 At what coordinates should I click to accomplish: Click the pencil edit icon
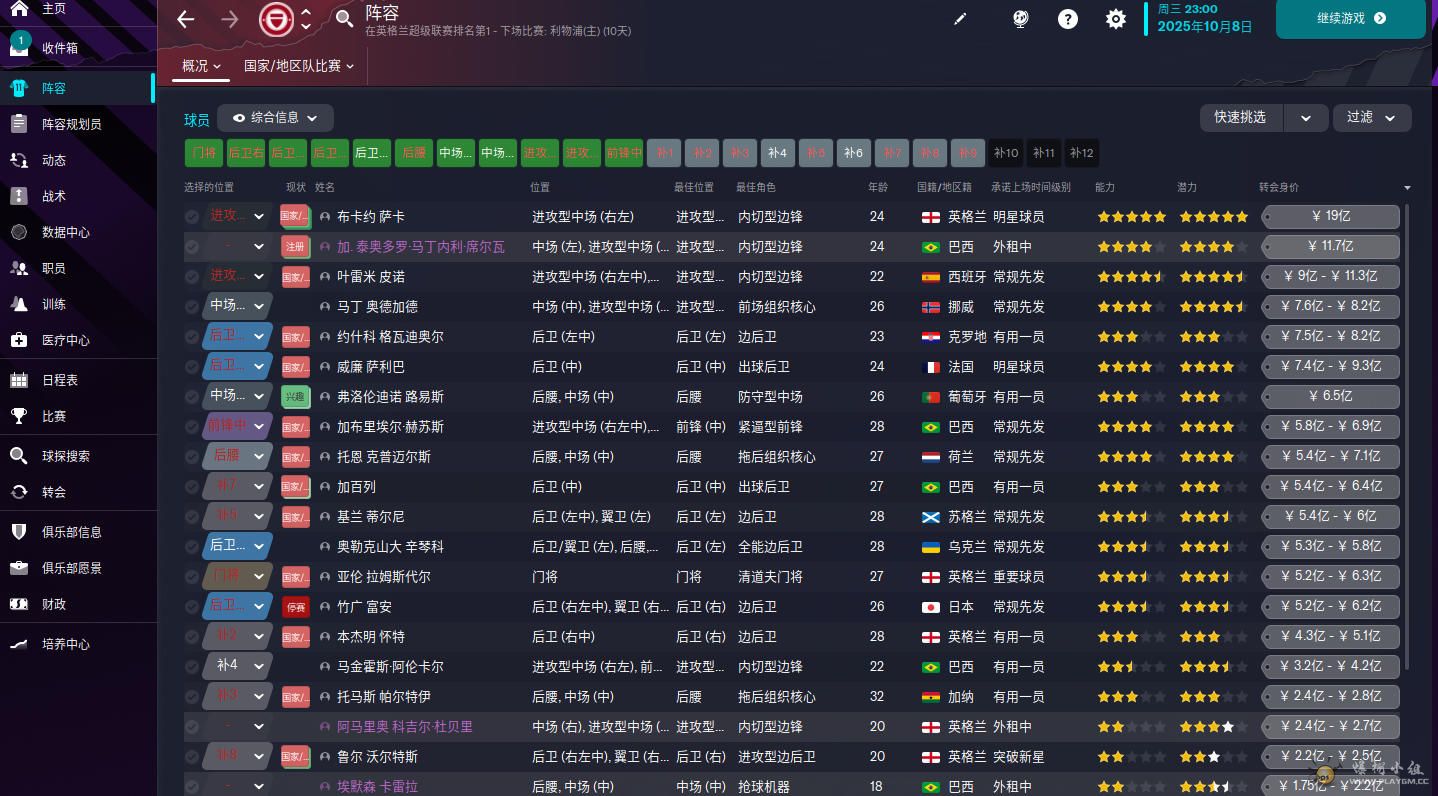coord(960,19)
